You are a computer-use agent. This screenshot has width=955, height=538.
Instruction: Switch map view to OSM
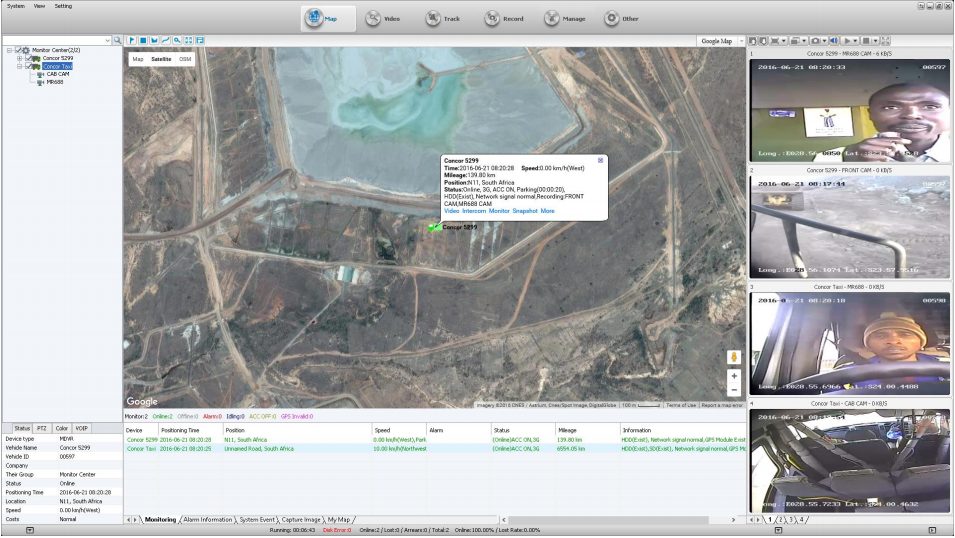point(185,59)
